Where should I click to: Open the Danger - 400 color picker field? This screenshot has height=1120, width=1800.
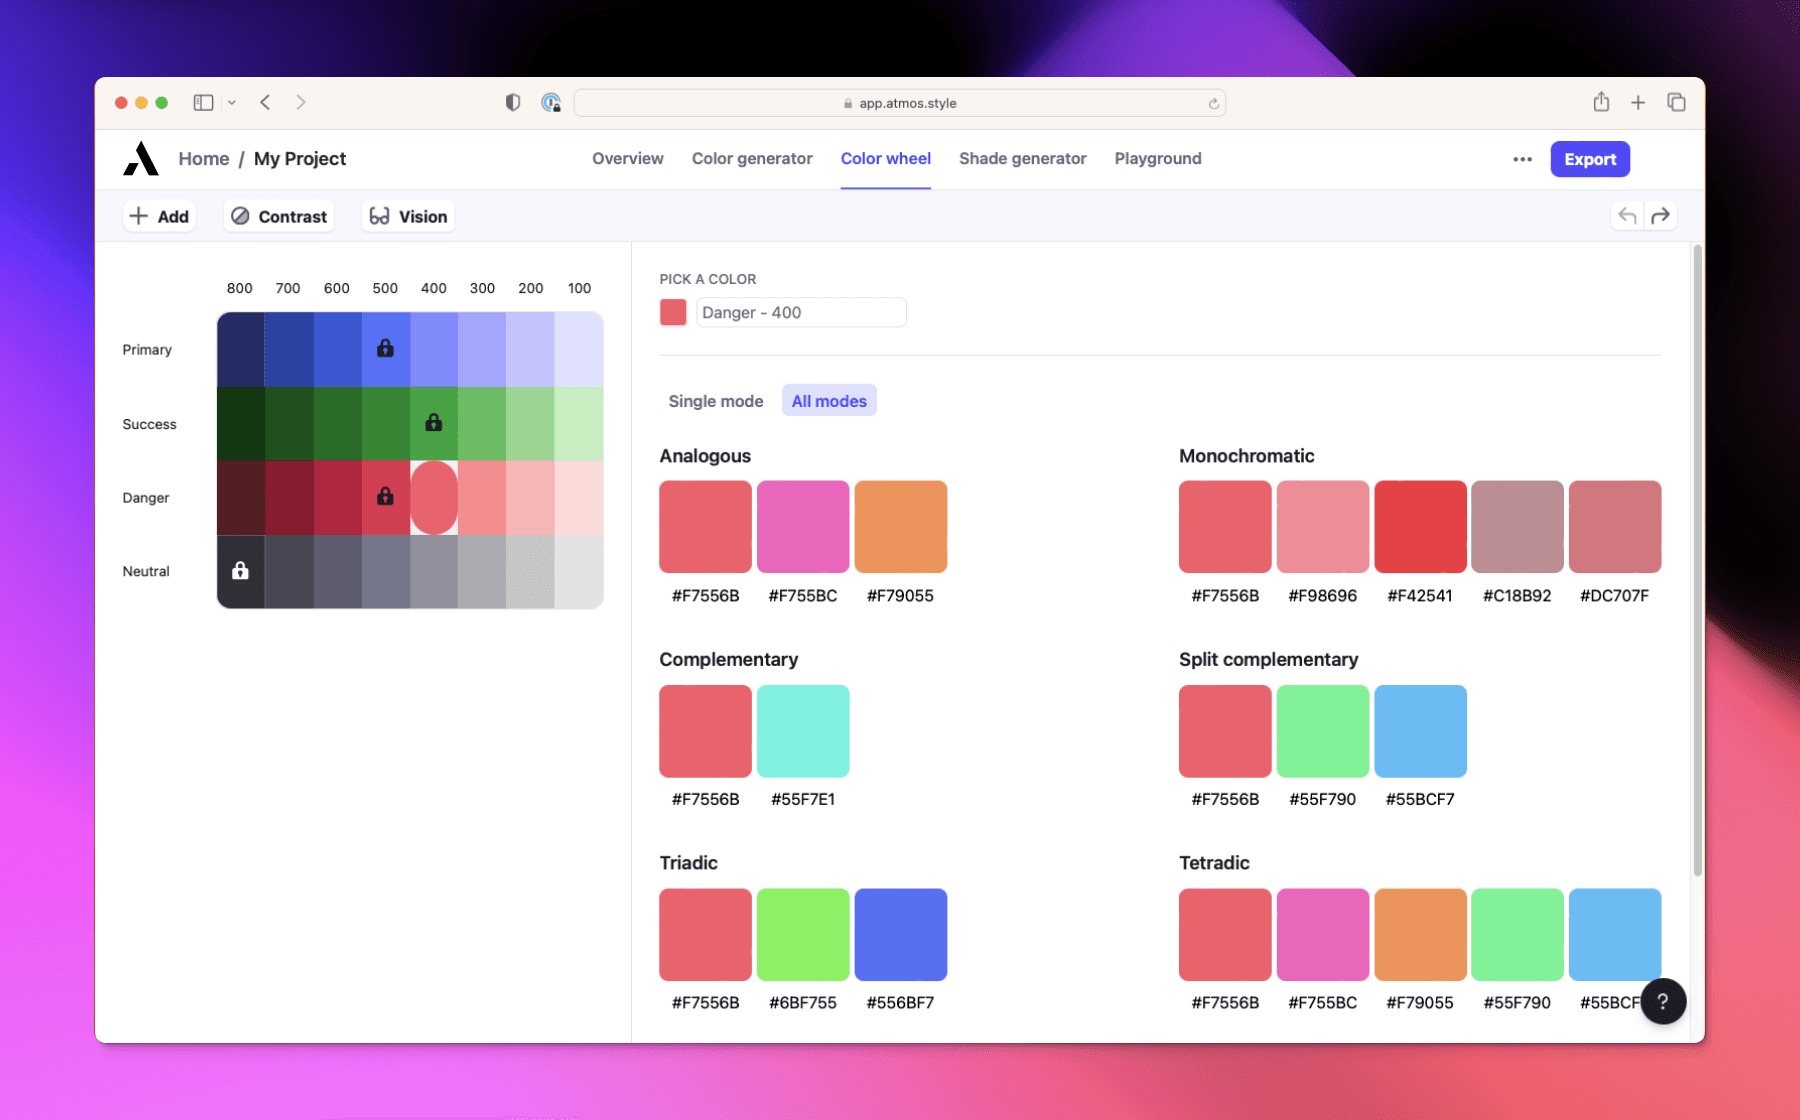(x=800, y=312)
